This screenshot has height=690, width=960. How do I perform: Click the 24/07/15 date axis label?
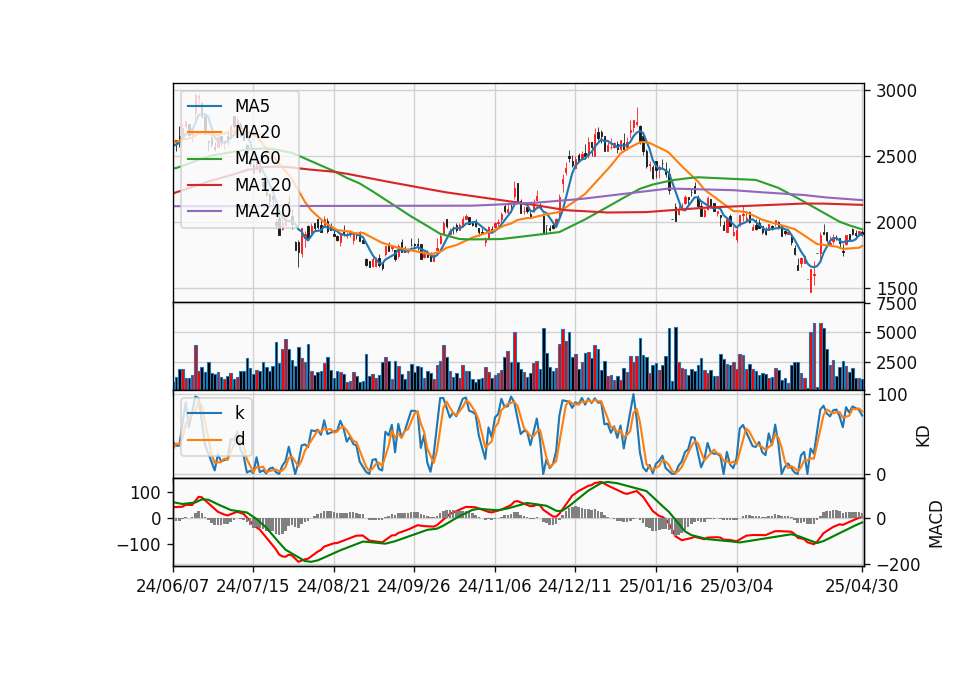point(253,587)
